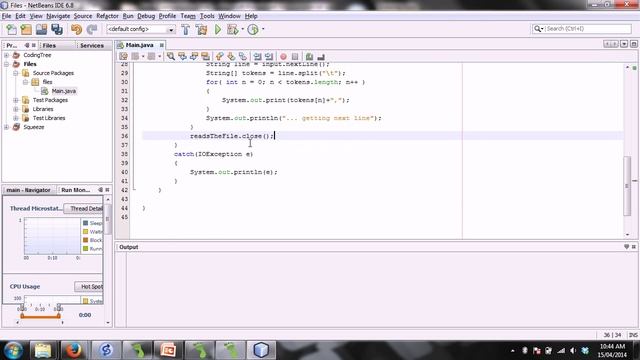Switch to the Files tab
The image size is (640, 360).
pos(49,45)
